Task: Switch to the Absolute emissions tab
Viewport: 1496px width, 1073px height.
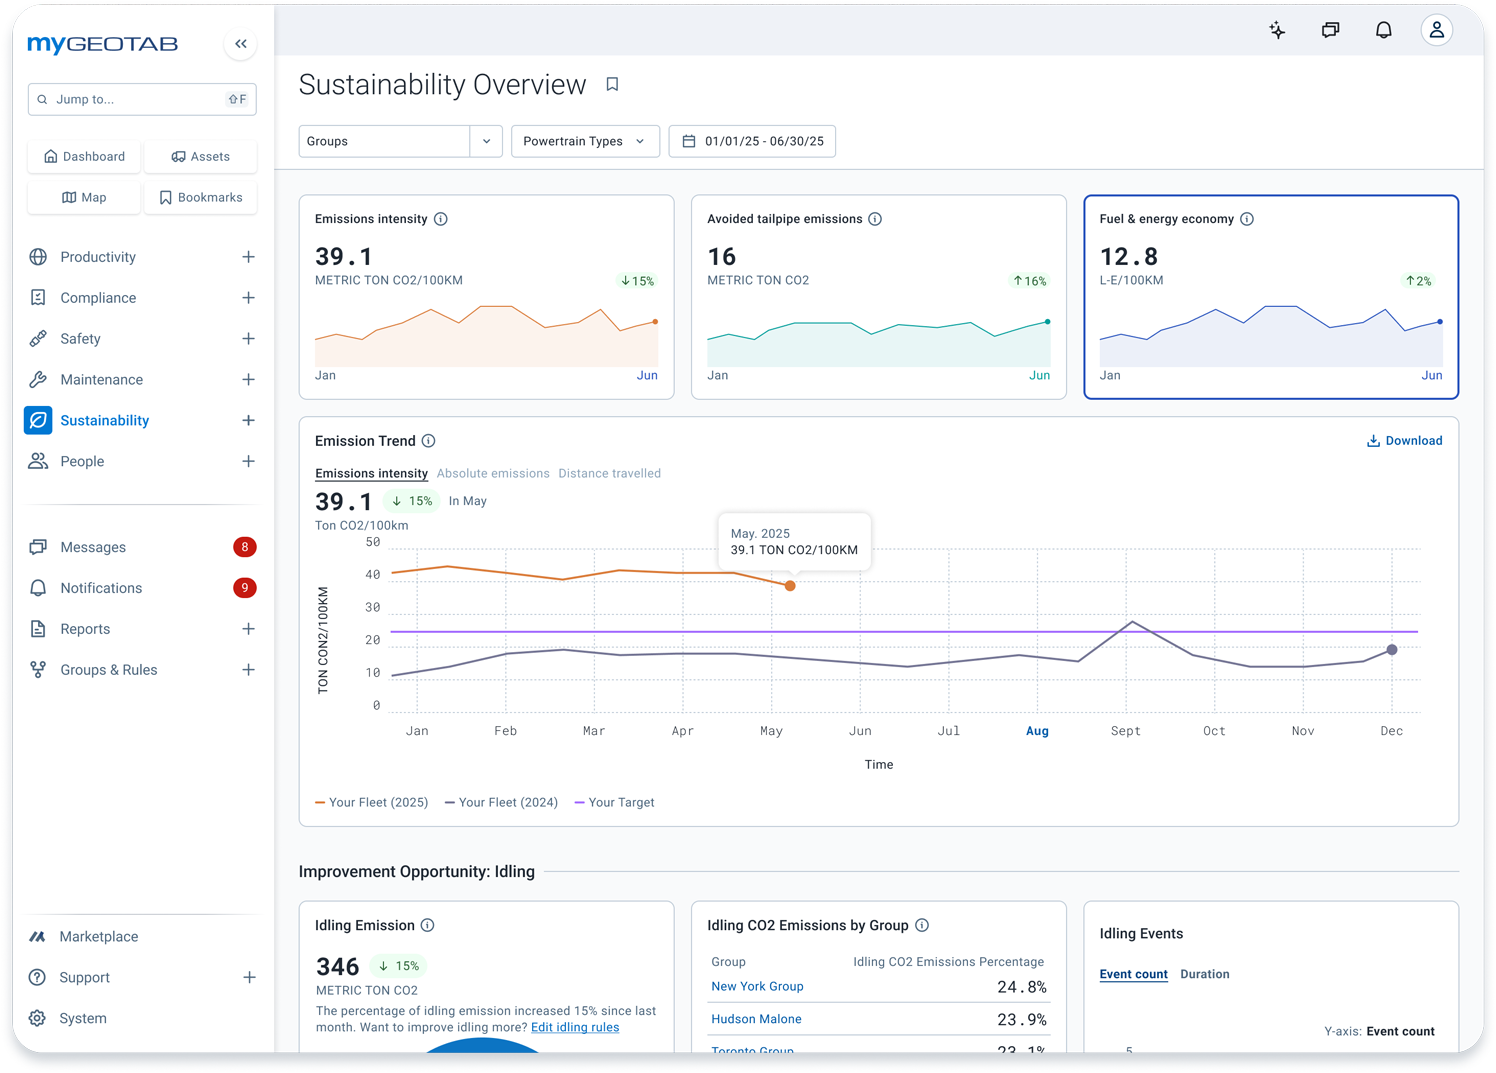Action: [493, 473]
